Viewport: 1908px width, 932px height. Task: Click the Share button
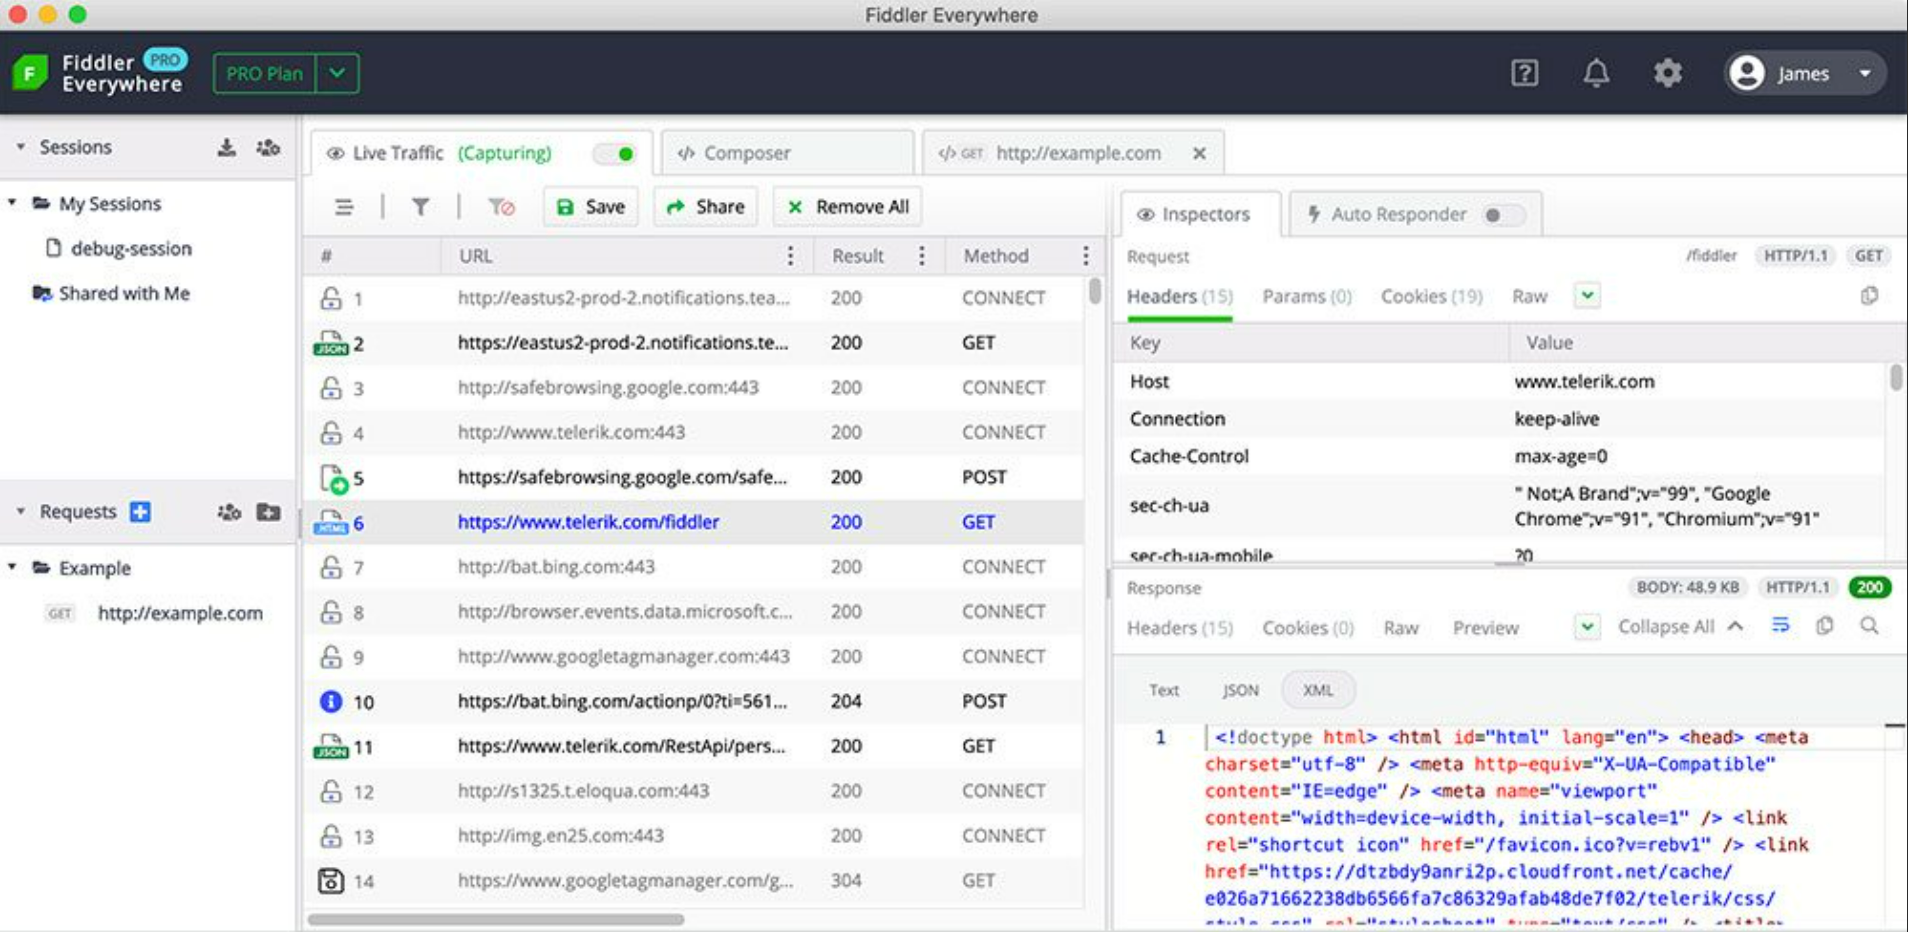(x=705, y=207)
